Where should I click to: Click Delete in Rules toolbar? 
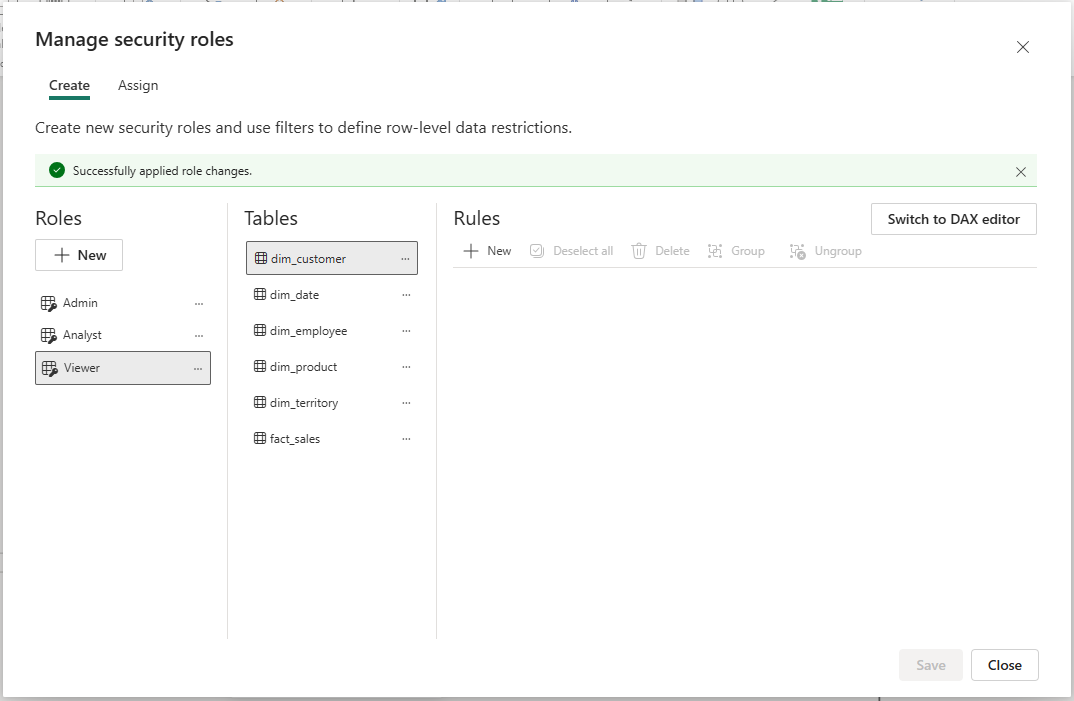(x=660, y=251)
